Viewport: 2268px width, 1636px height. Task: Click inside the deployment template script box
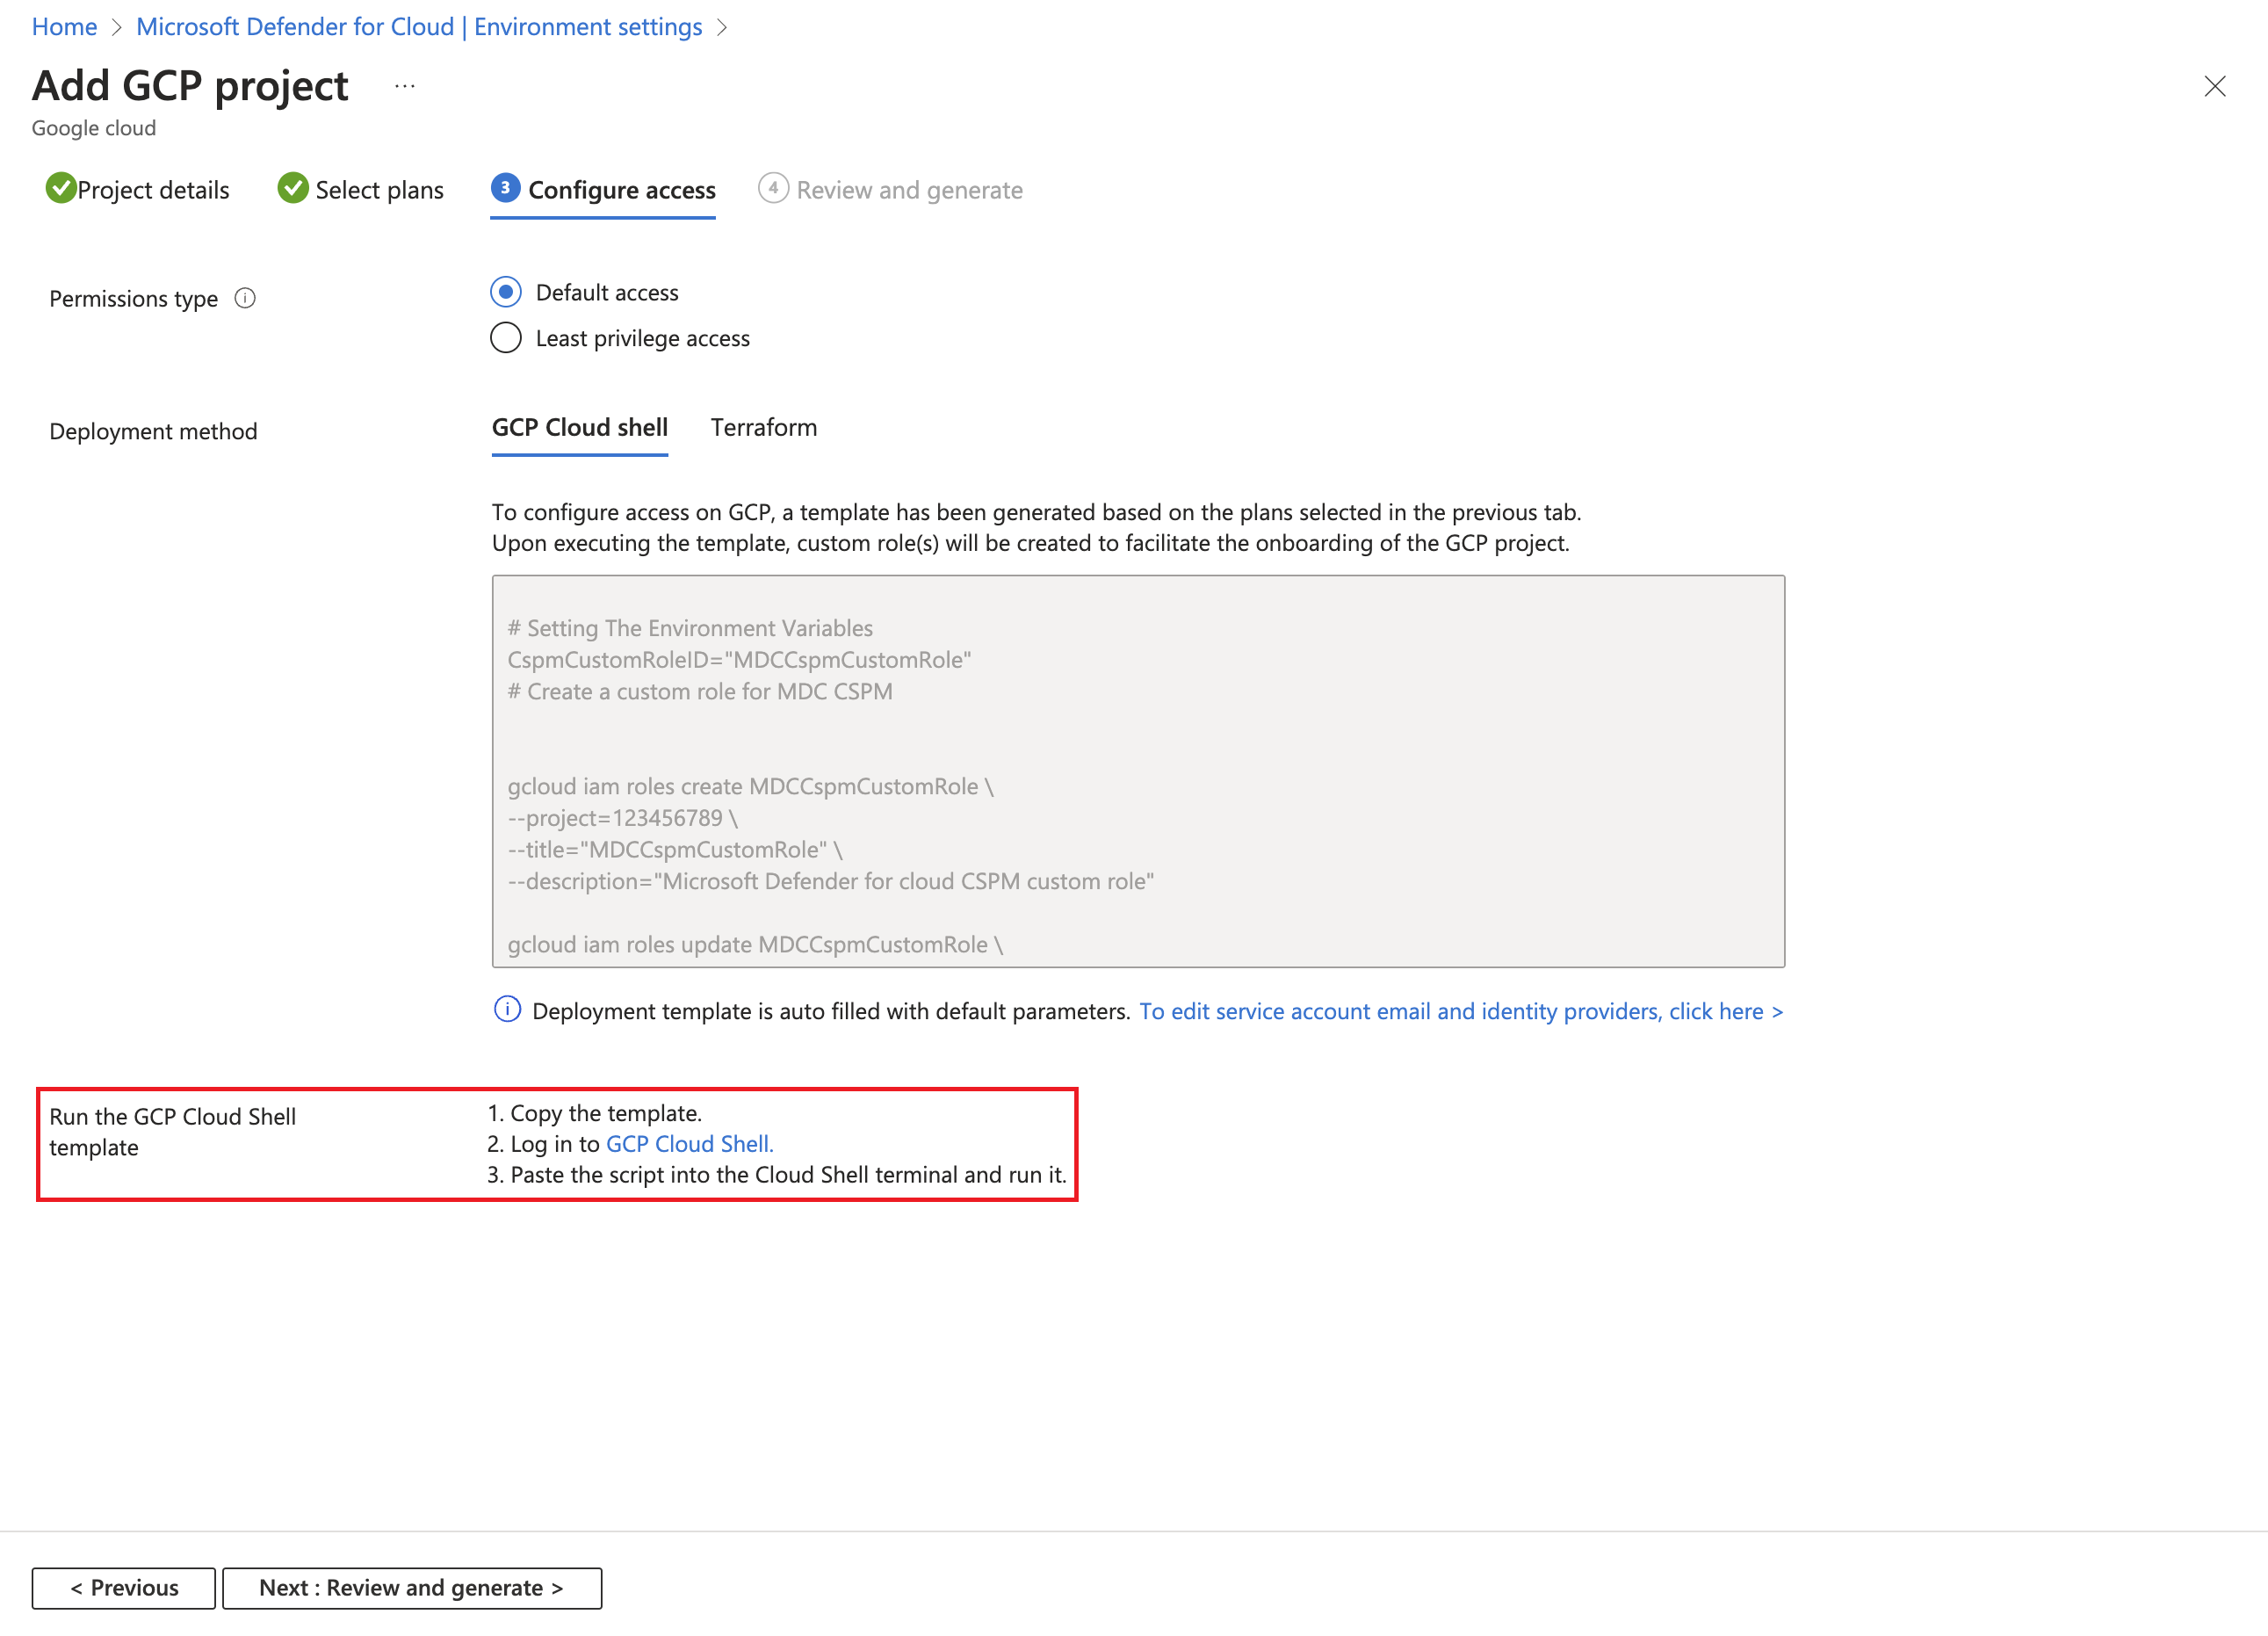tap(1138, 771)
